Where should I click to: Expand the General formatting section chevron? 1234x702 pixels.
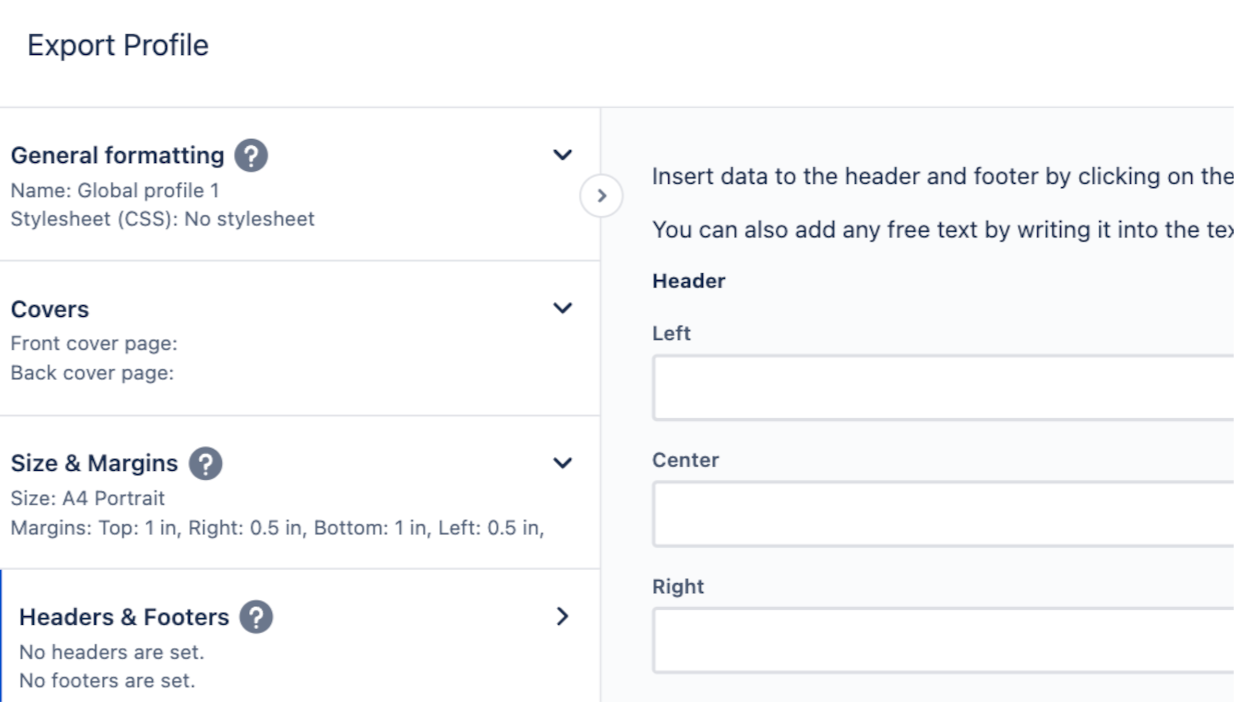click(563, 155)
